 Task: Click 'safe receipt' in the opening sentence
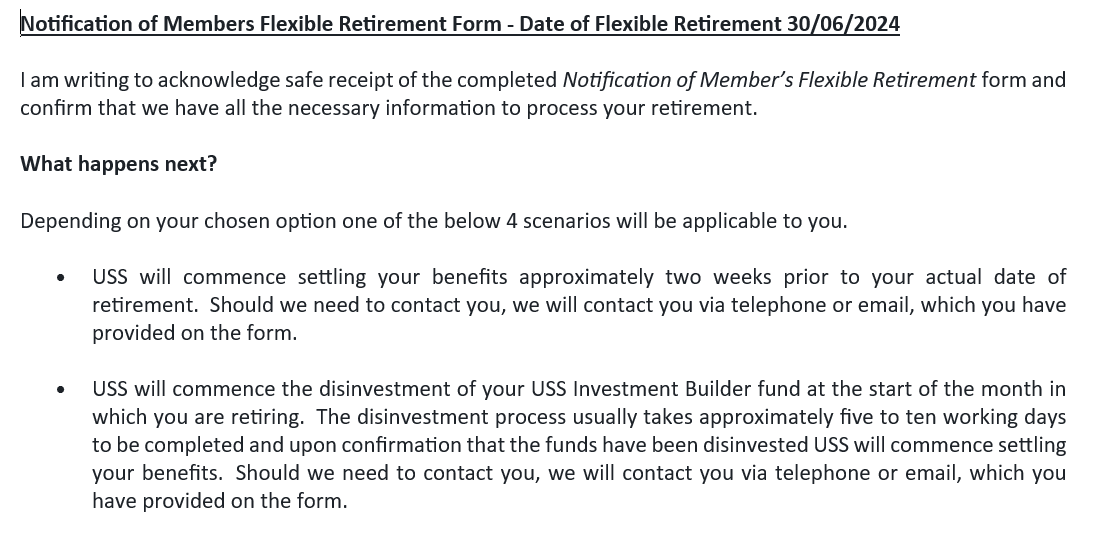(338, 80)
